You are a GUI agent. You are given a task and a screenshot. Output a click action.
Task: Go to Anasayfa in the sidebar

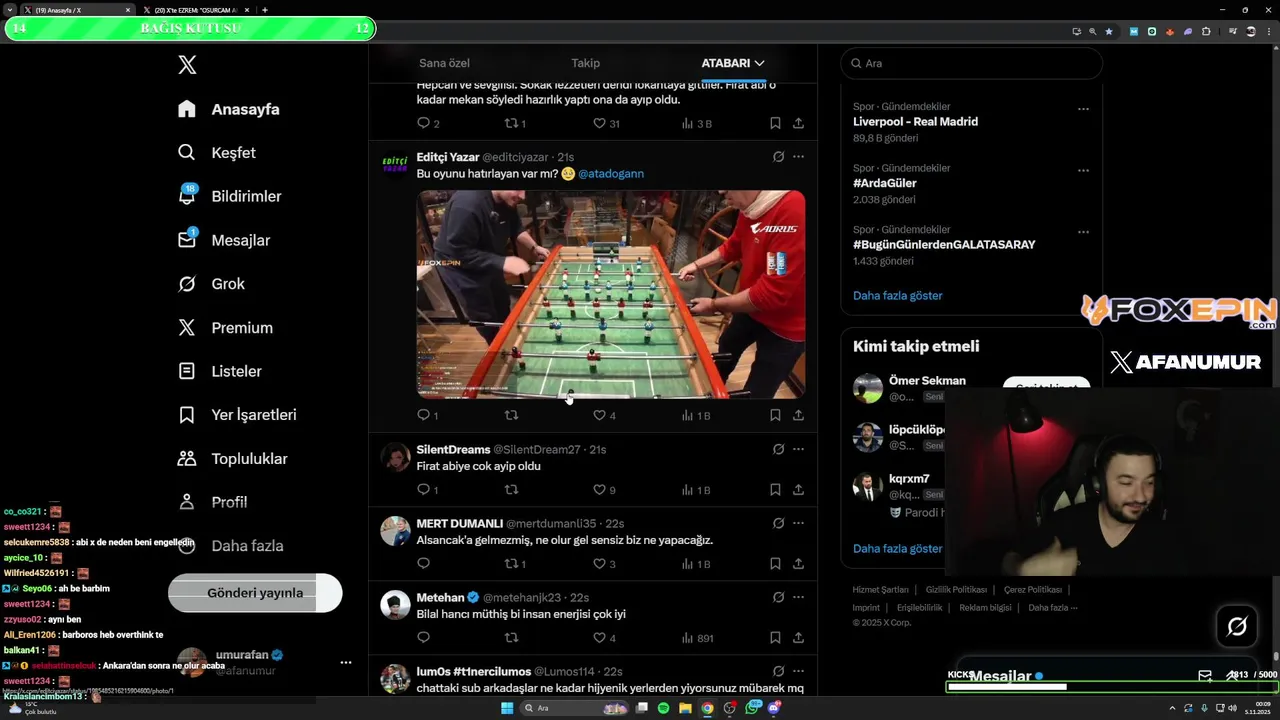click(229, 109)
